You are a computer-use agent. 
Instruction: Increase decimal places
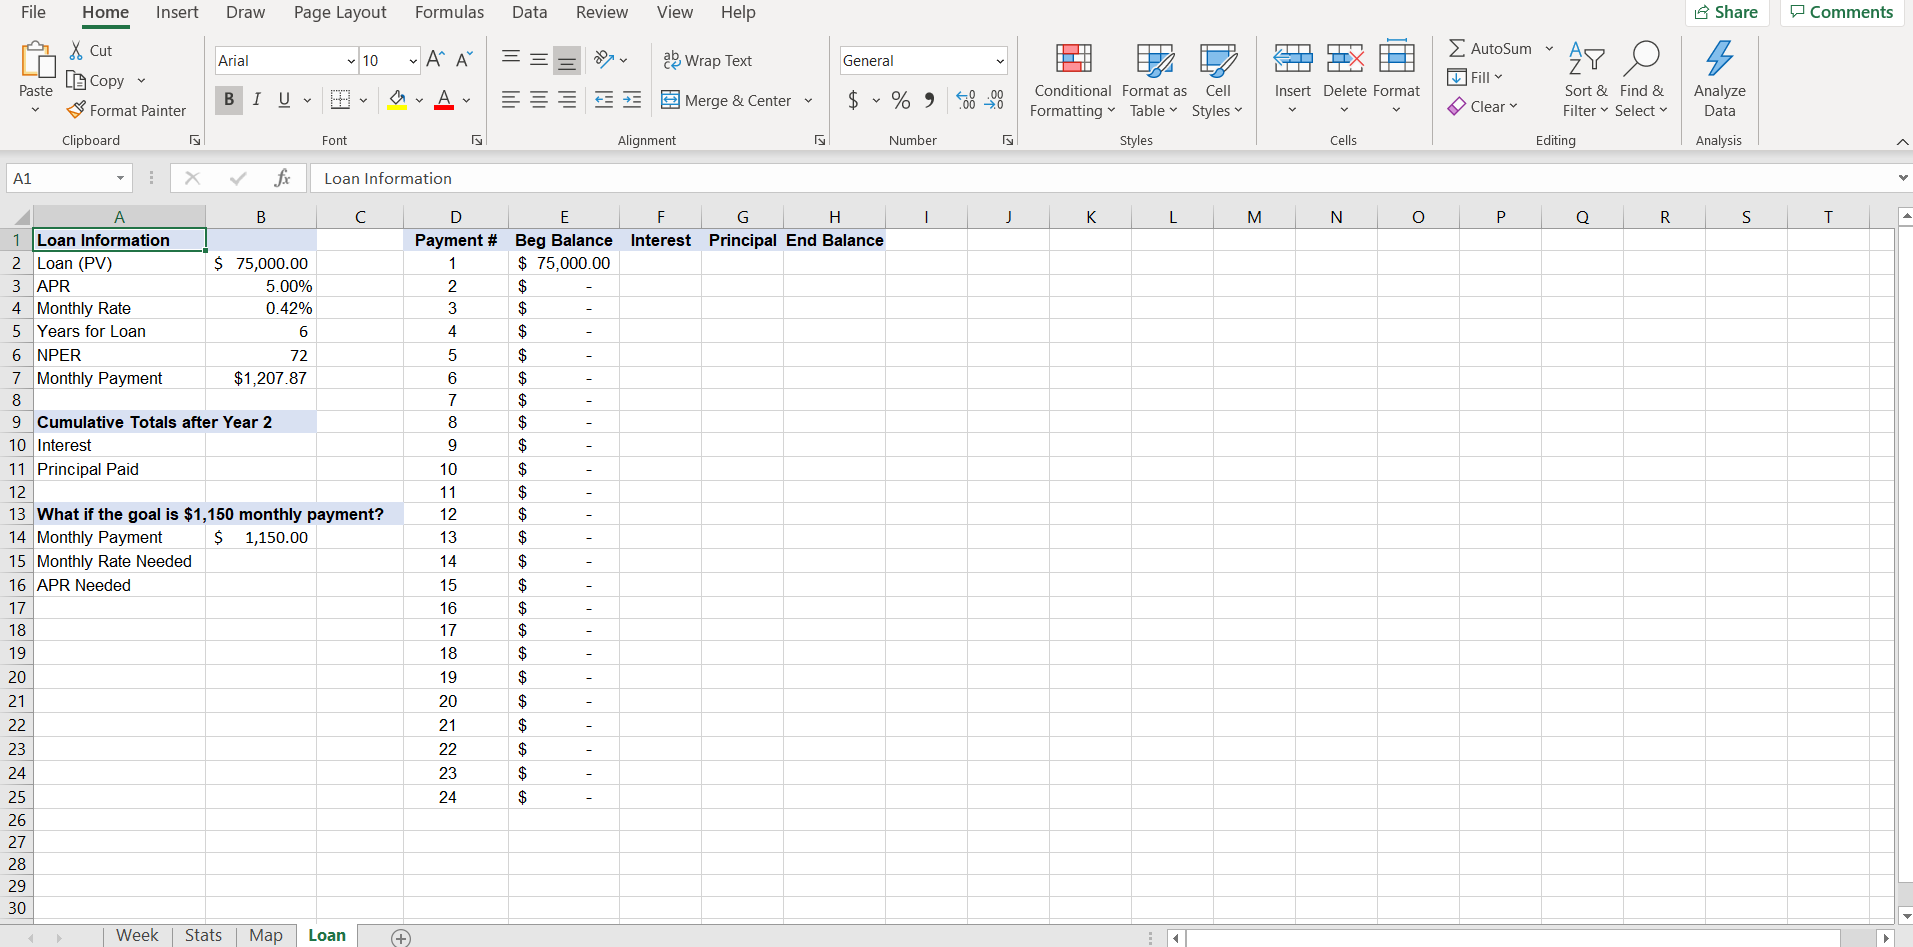click(x=964, y=100)
